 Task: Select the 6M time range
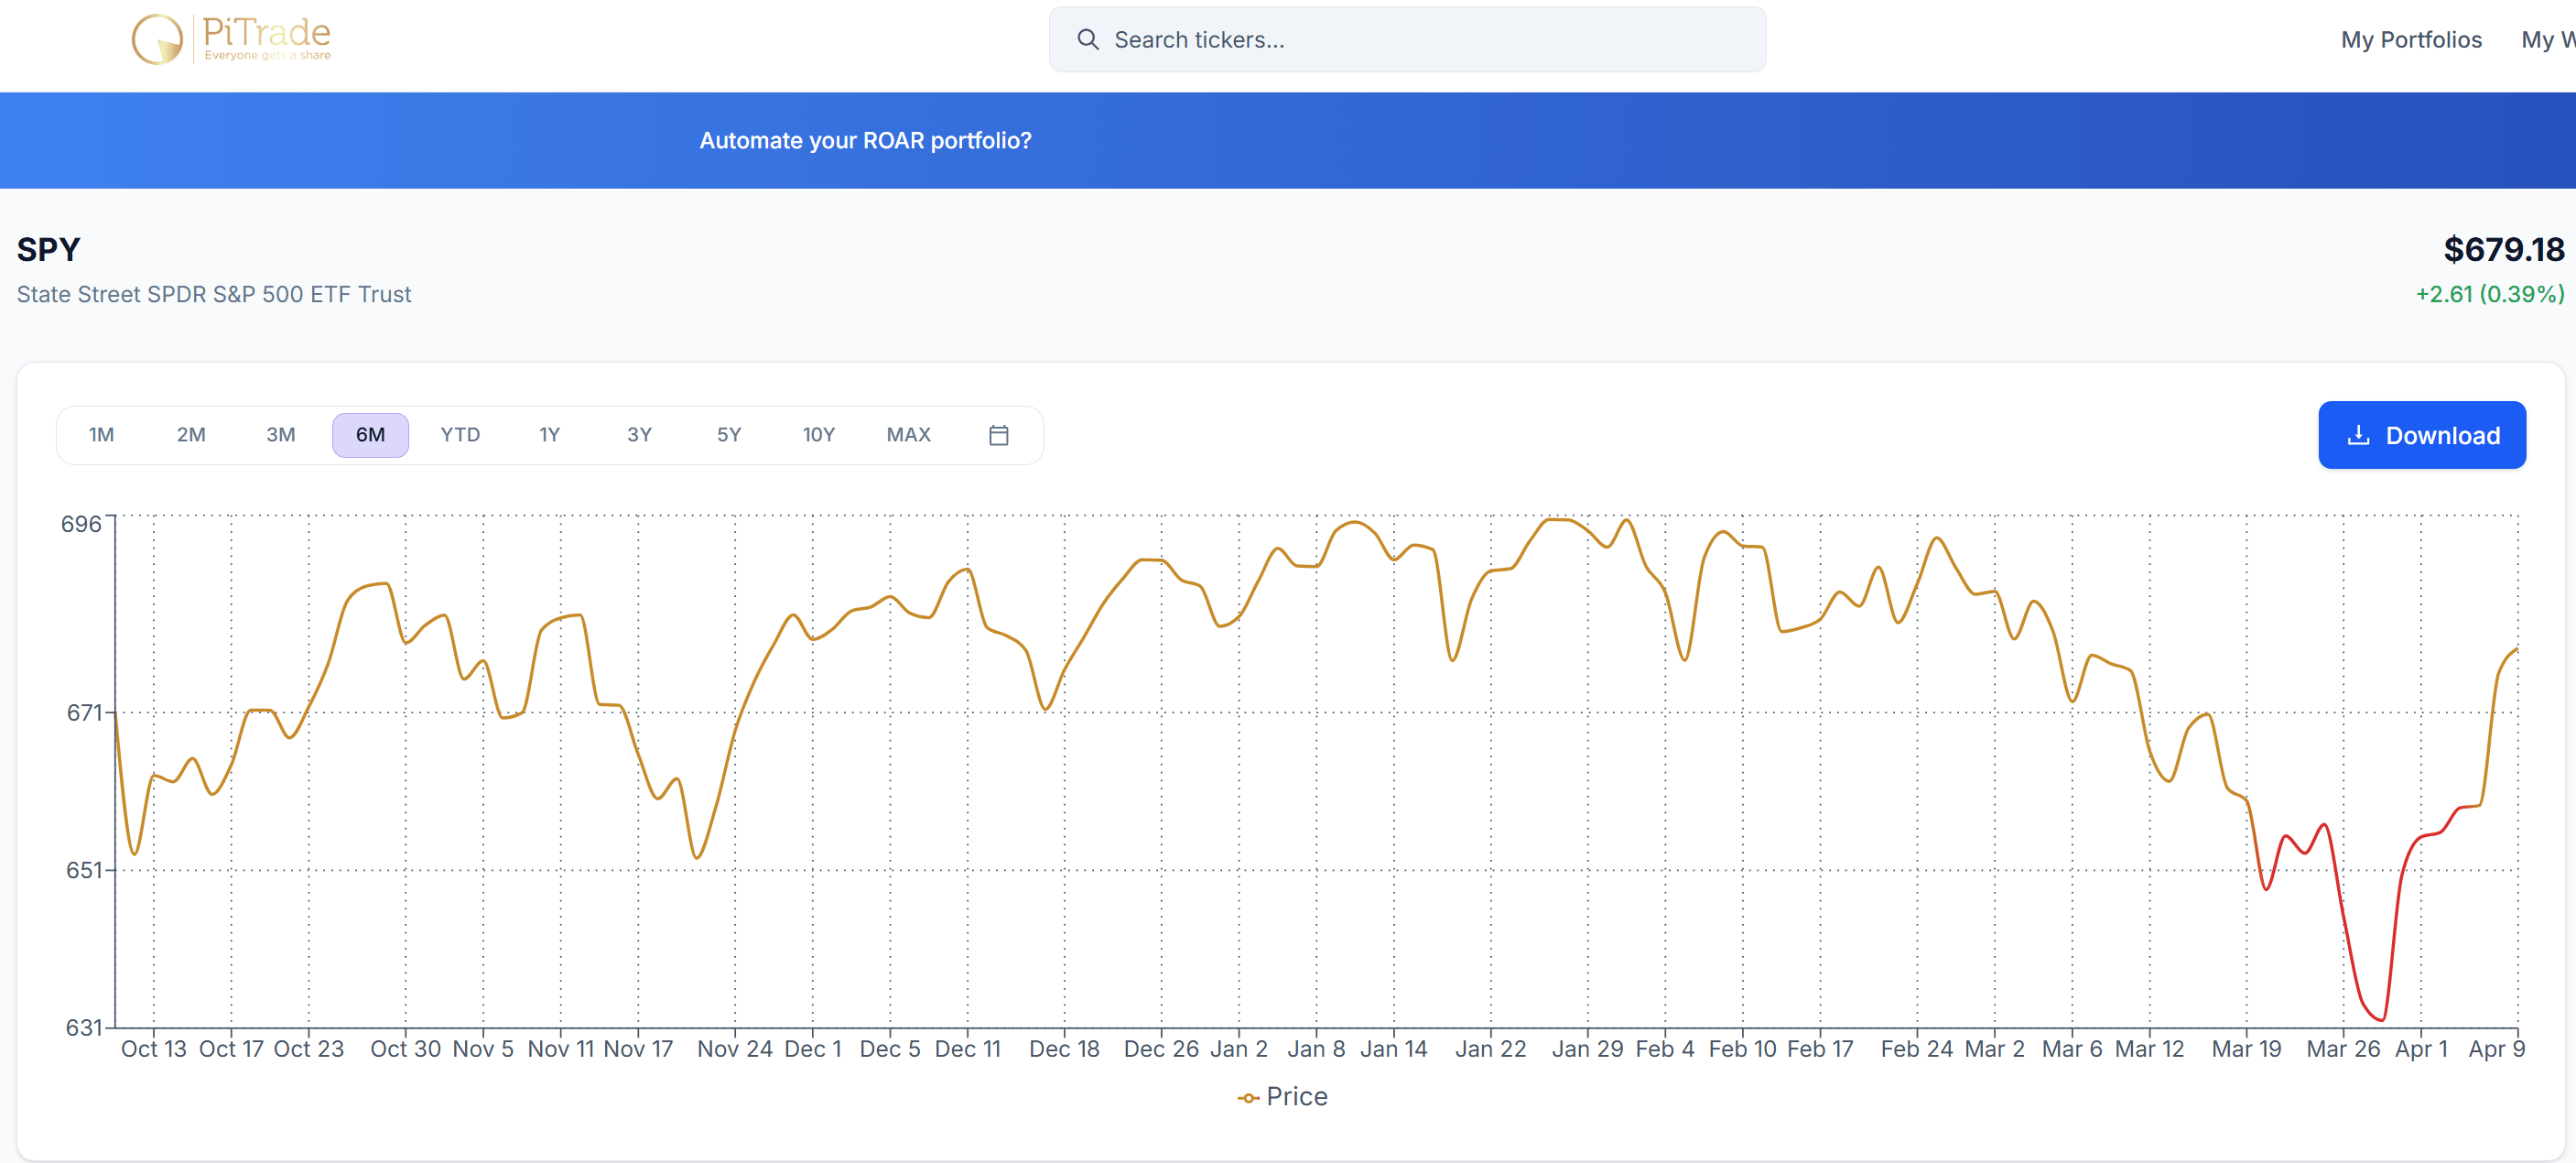click(370, 435)
